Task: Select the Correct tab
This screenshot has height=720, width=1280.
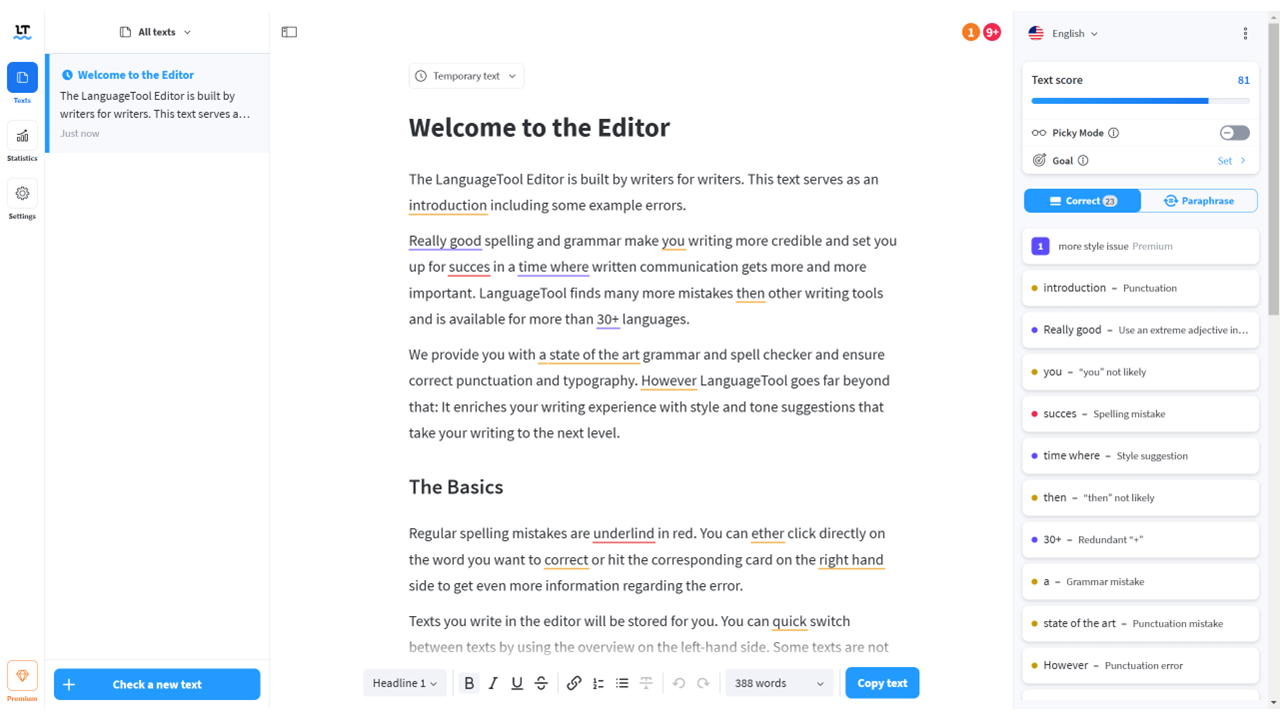Action: click(x=1082, y=201)
